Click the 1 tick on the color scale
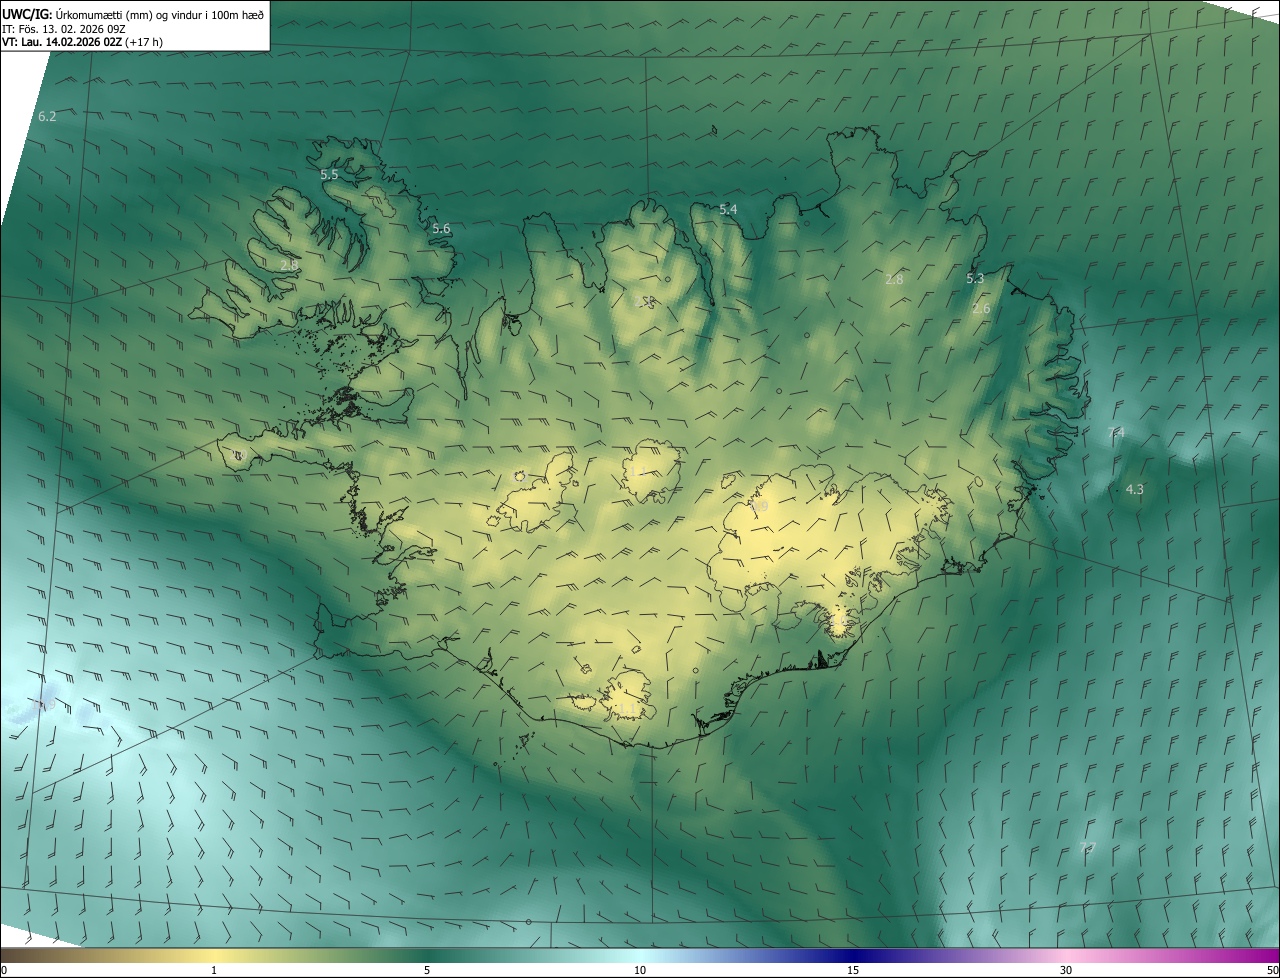The height and width of the screenshot is (978, 1280). click(214, 970)
